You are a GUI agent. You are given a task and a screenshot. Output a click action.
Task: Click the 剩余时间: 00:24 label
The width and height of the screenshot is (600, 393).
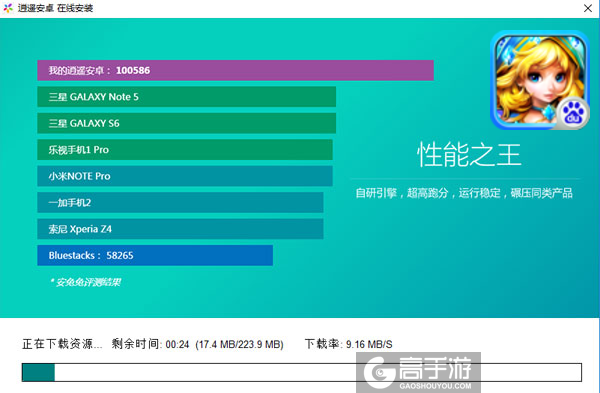pos(150,344)
